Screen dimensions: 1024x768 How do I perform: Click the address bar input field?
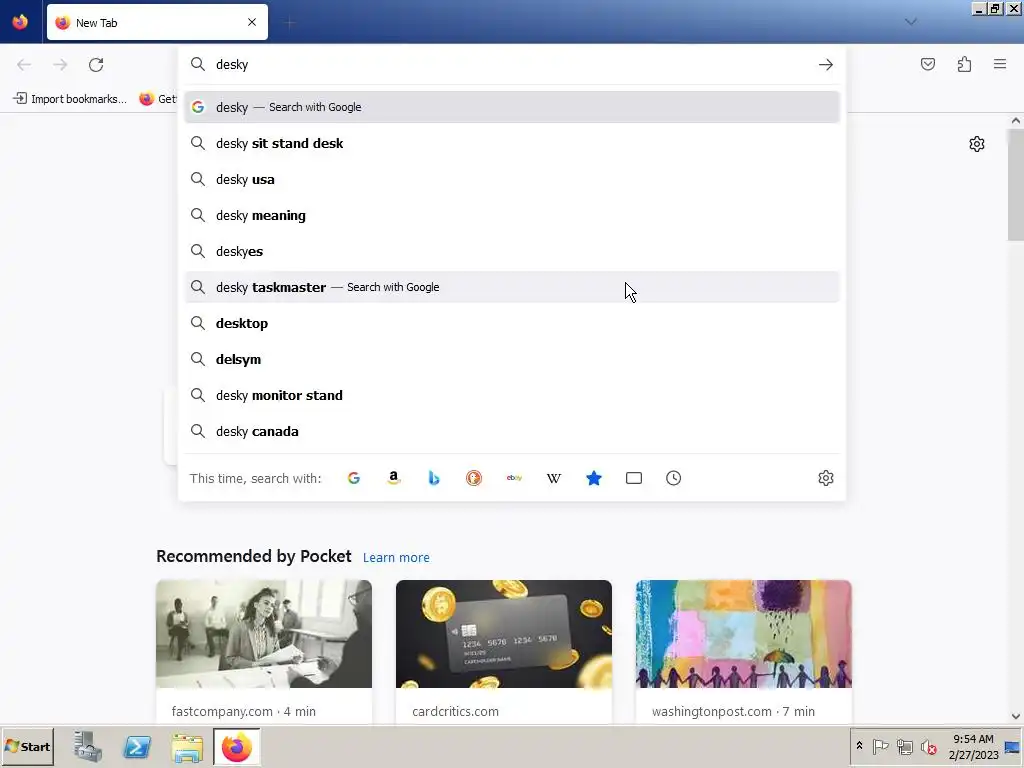[513, 65]
